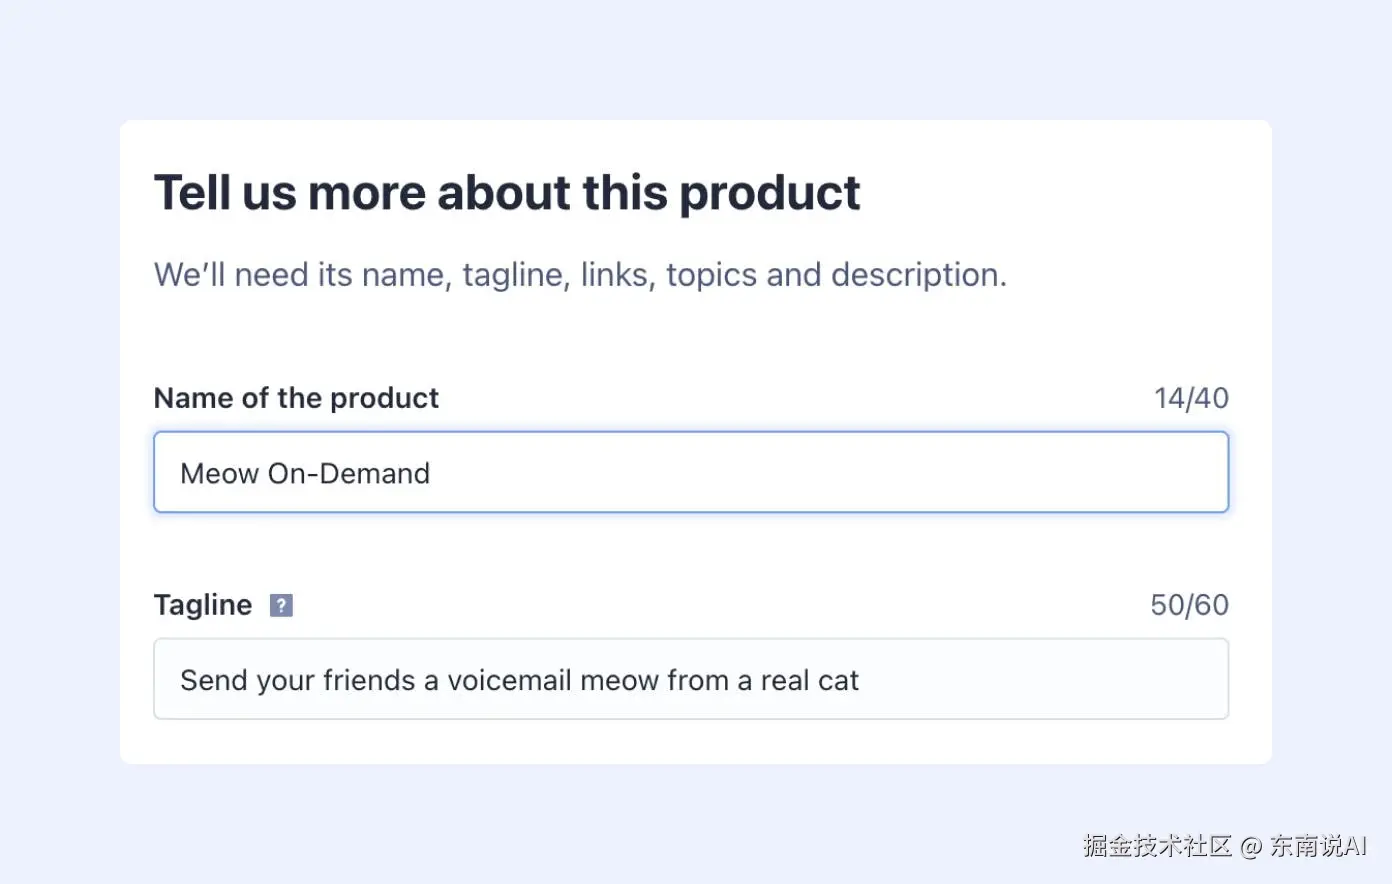Place cursor after the text Meow On-Demand

(x=435, y=472)
